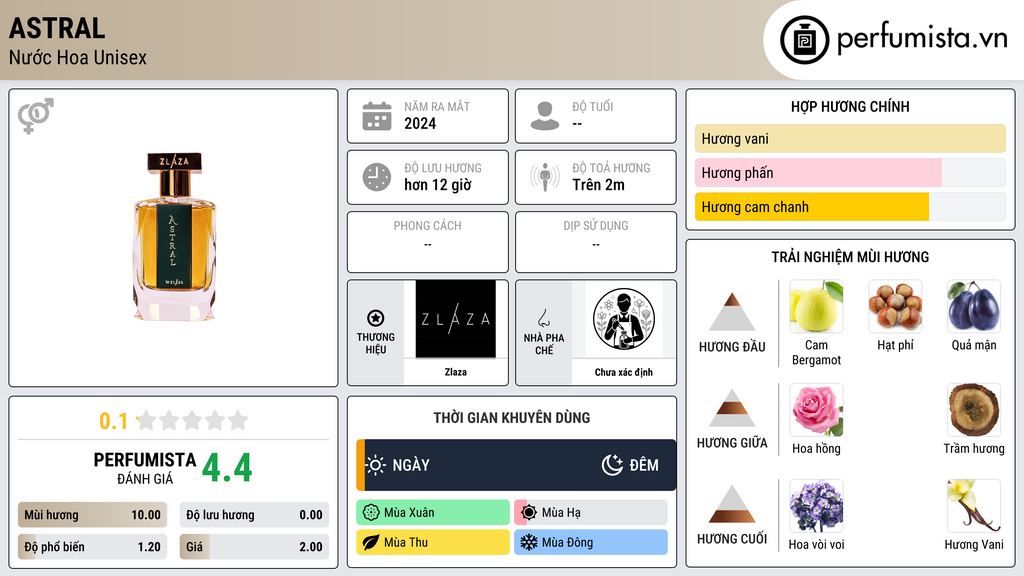Screen dimensions: 1024x576
Task: Select the Mùa Đông season tag
Action: [x=591, y=542]
